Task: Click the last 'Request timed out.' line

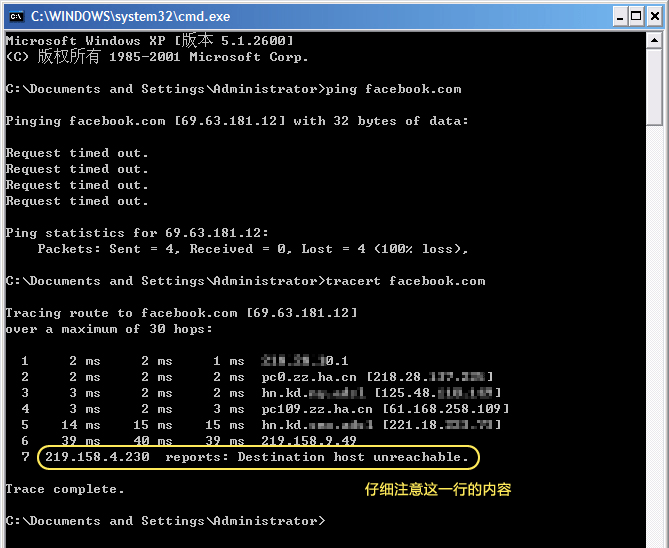Action: coord(77,201)
